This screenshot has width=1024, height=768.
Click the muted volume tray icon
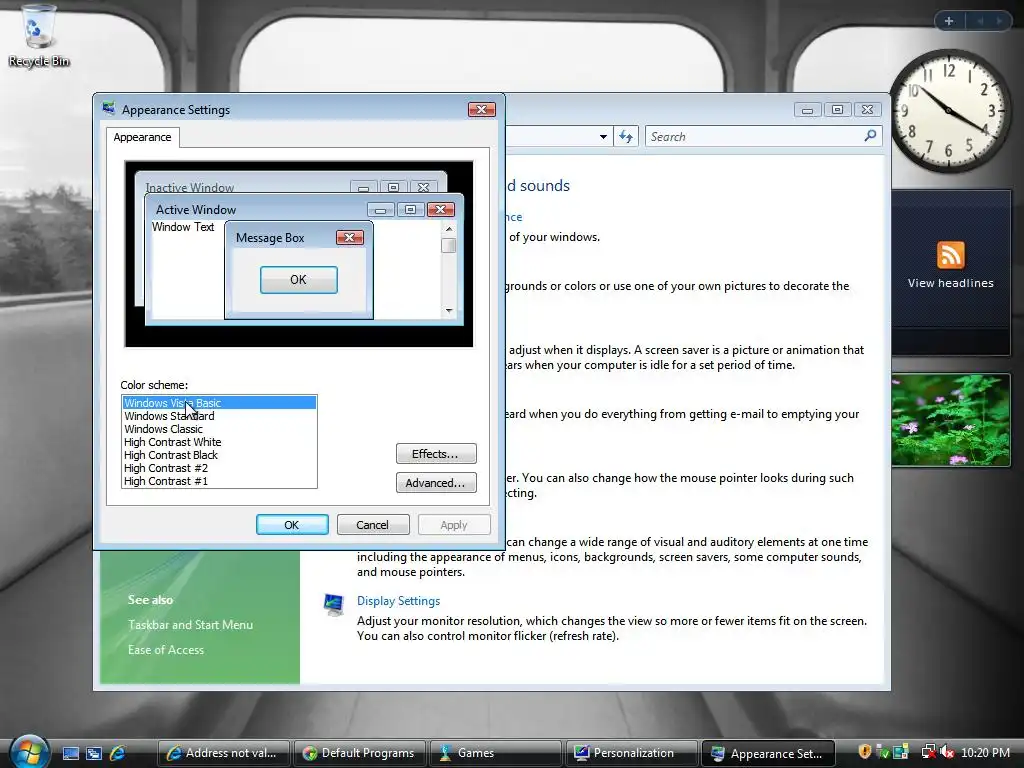948,752
